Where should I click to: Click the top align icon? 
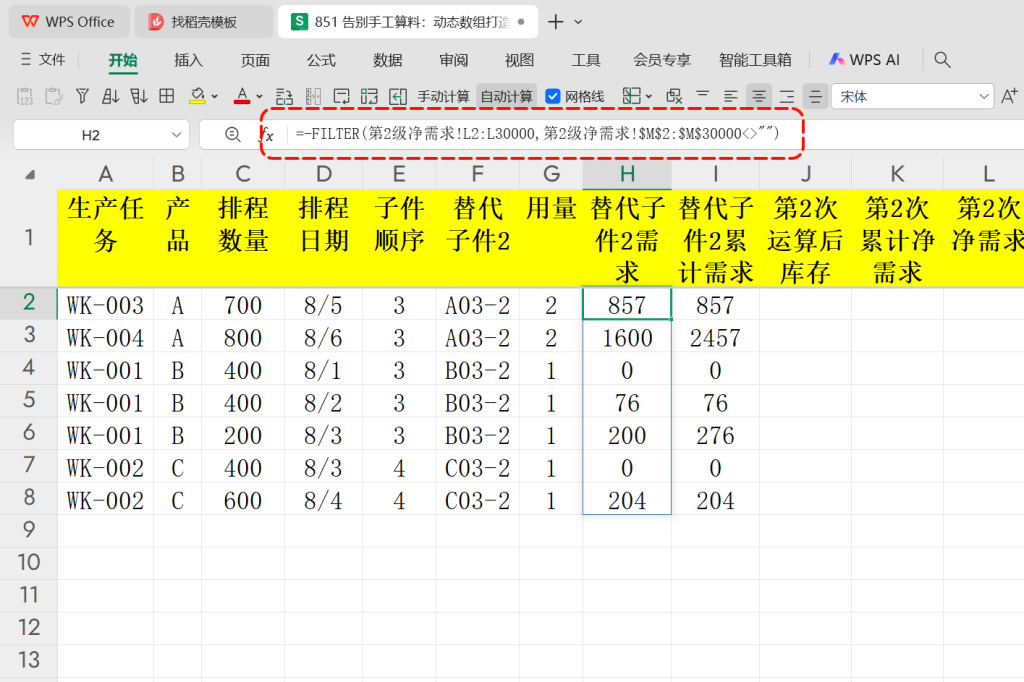tap(703, 97)
